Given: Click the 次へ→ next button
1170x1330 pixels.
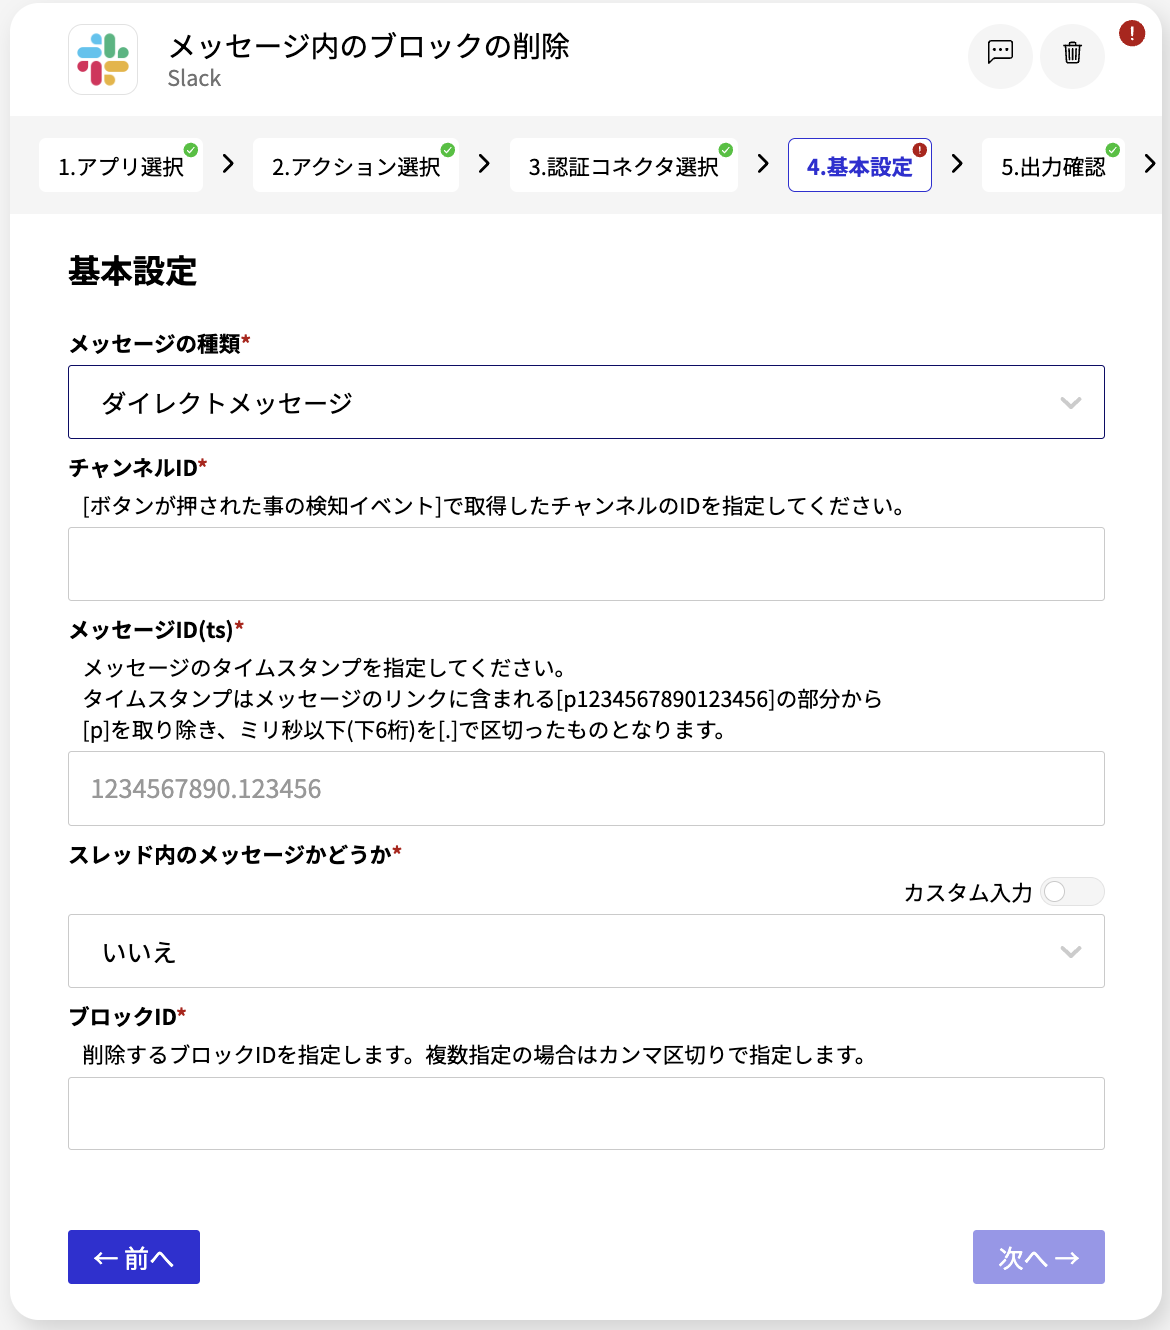Looking at the screenshot, I should point(1039,1257).
